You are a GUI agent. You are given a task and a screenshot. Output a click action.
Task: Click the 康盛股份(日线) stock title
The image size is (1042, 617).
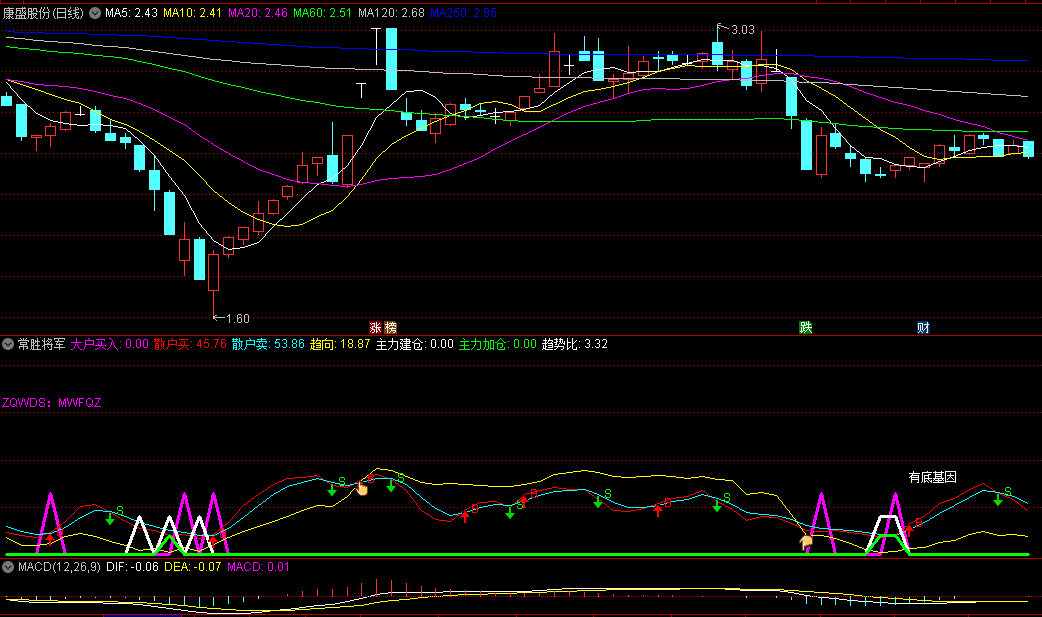coord(45,14)
